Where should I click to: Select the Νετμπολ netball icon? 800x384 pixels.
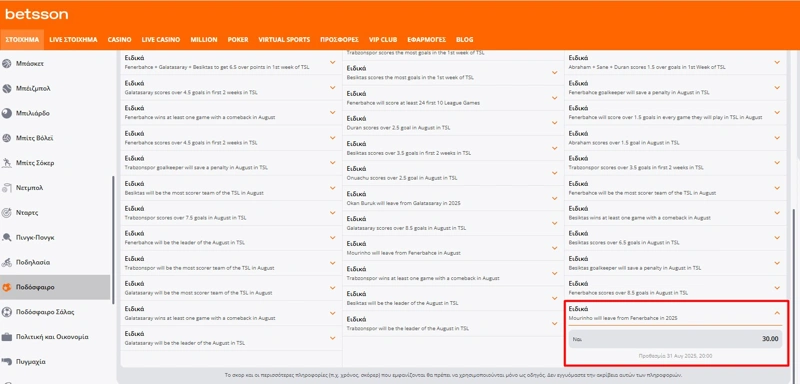click(7, 188)
